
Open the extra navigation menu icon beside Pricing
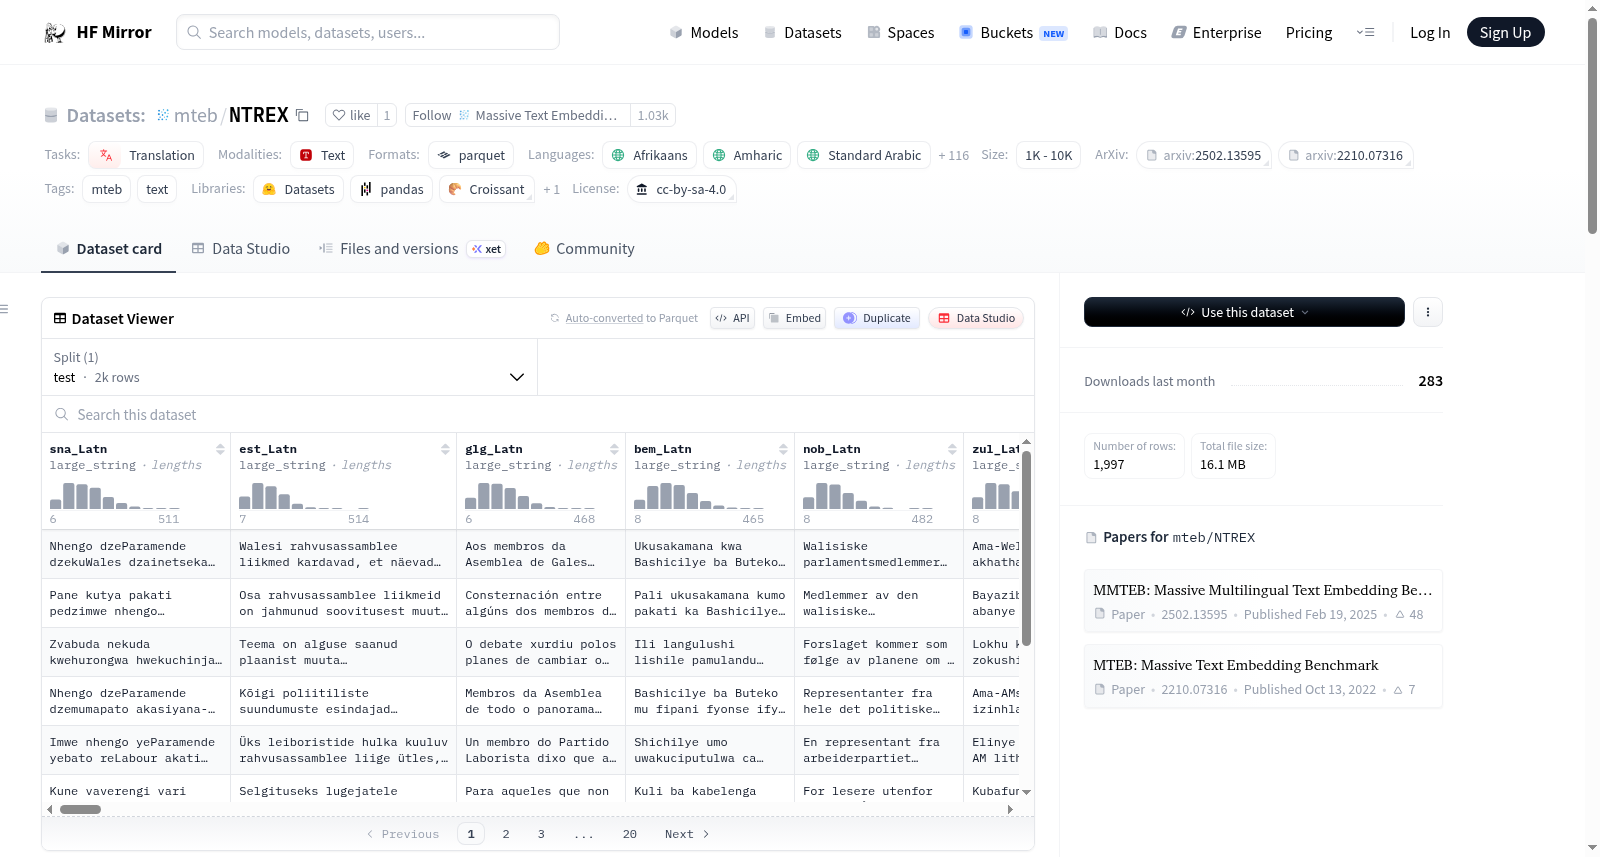point(1365,33)
